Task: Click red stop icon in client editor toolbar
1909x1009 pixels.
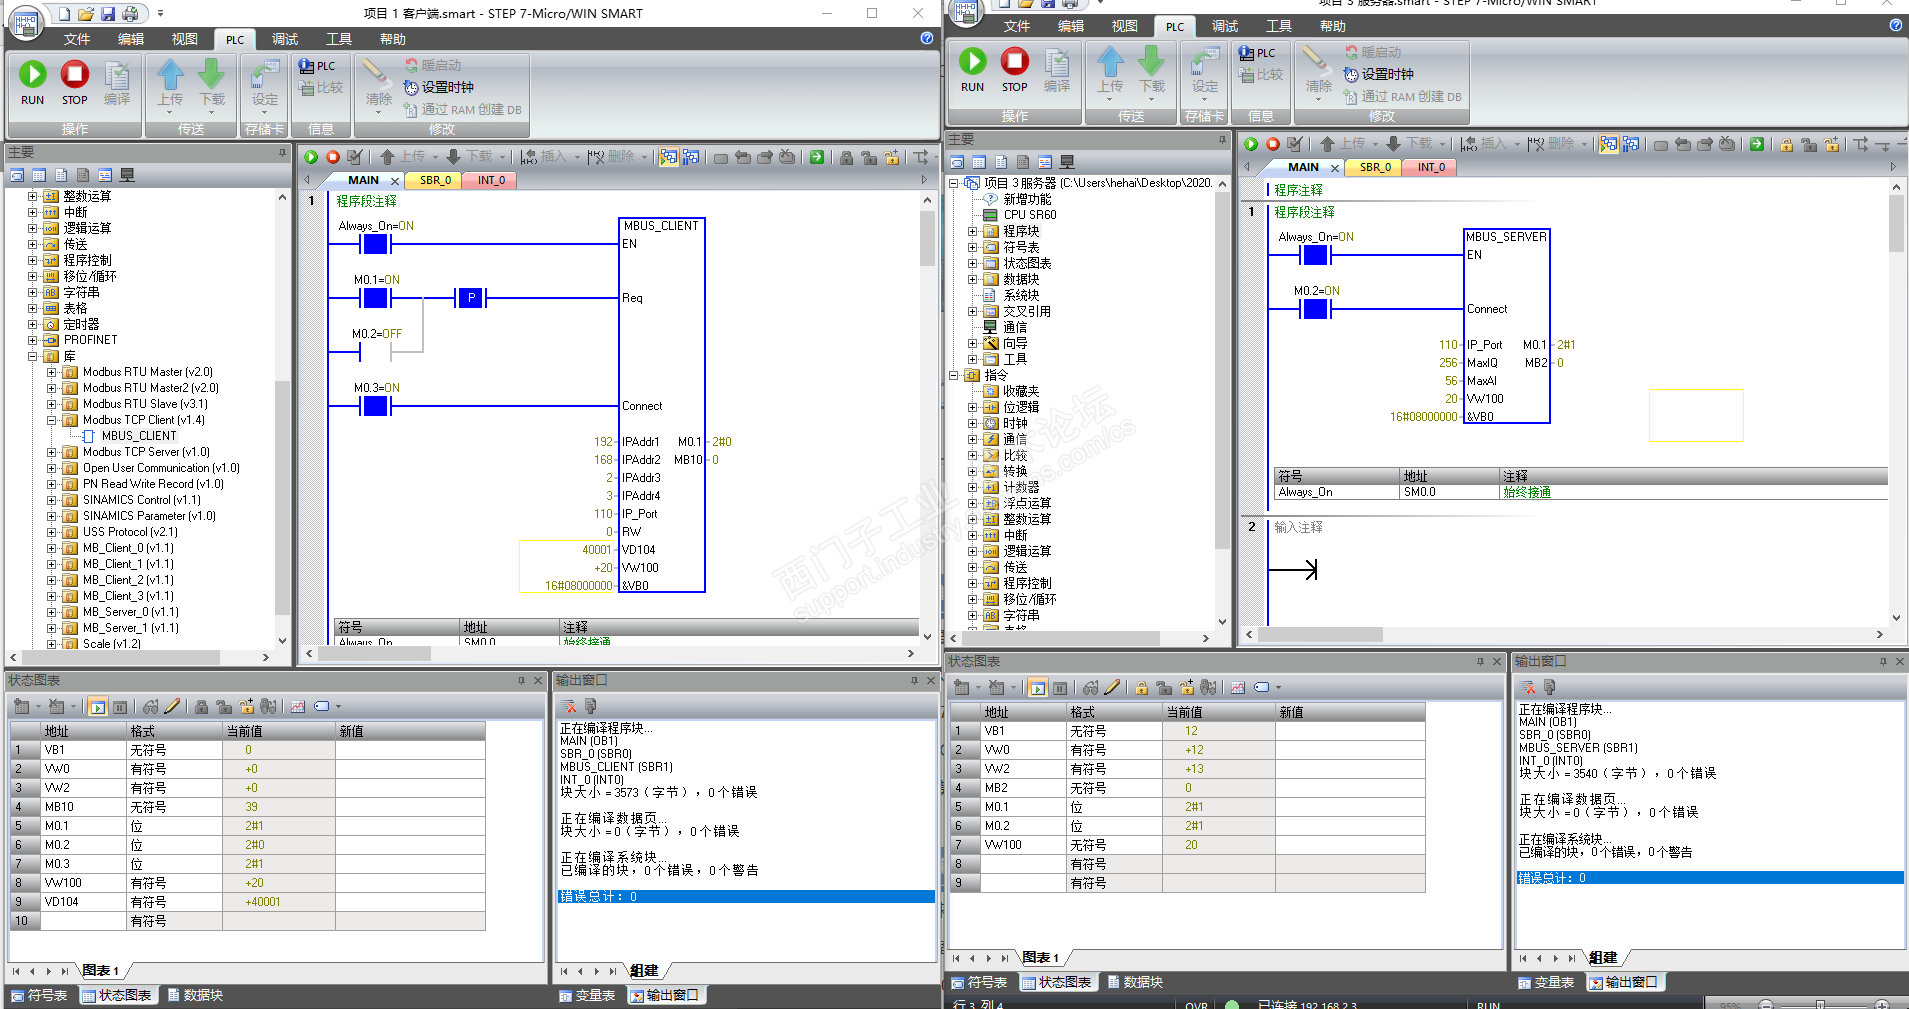Action: 333,157
